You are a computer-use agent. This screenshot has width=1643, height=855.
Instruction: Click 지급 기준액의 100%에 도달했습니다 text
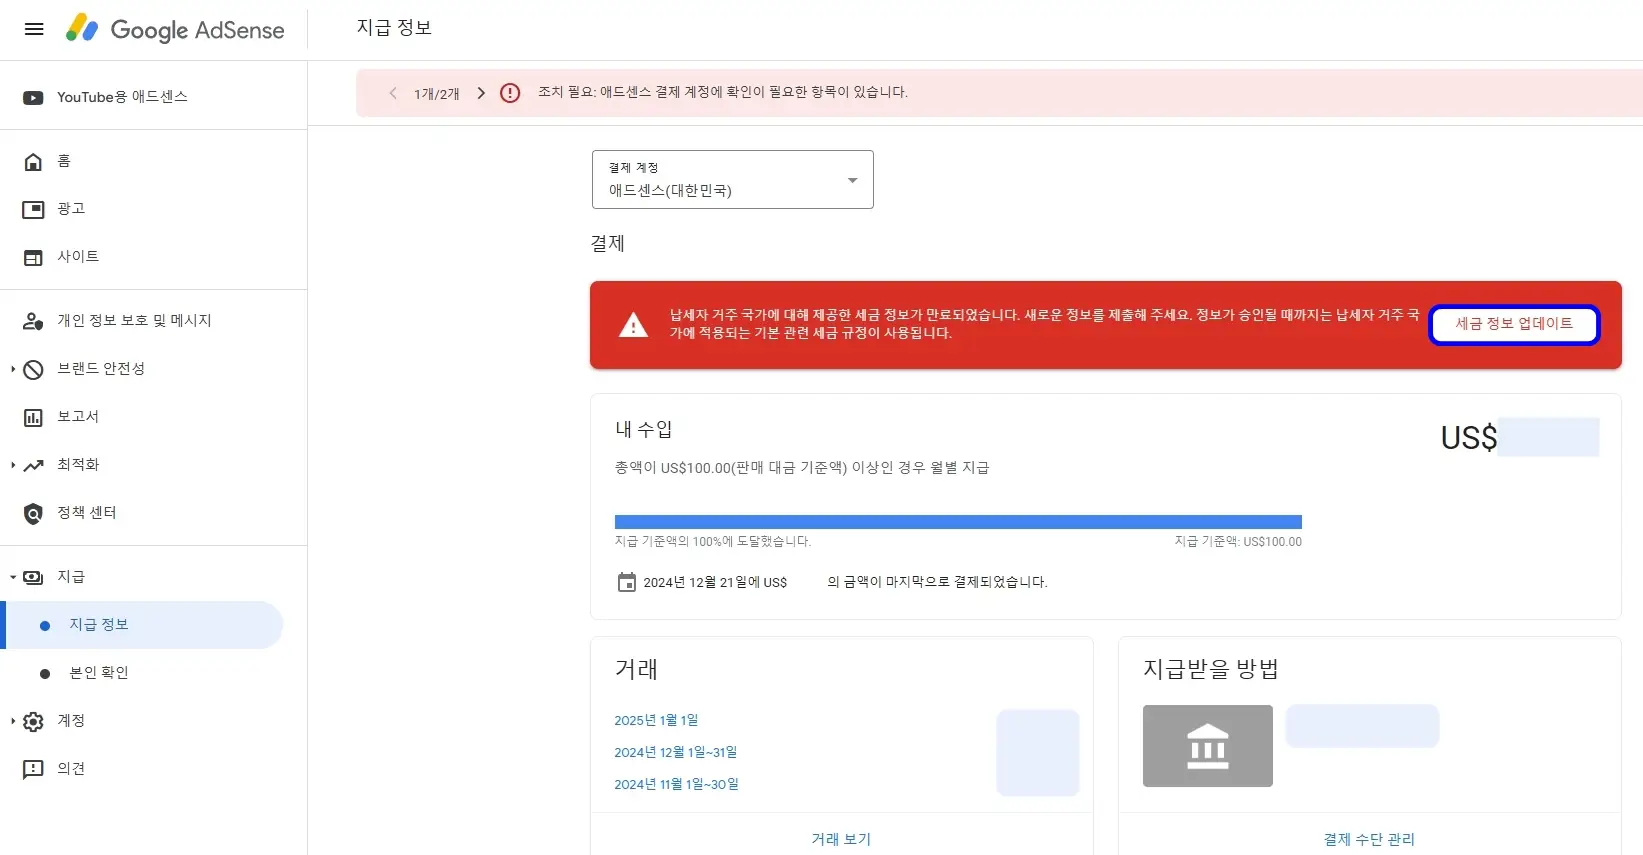(x=713, y=542)
